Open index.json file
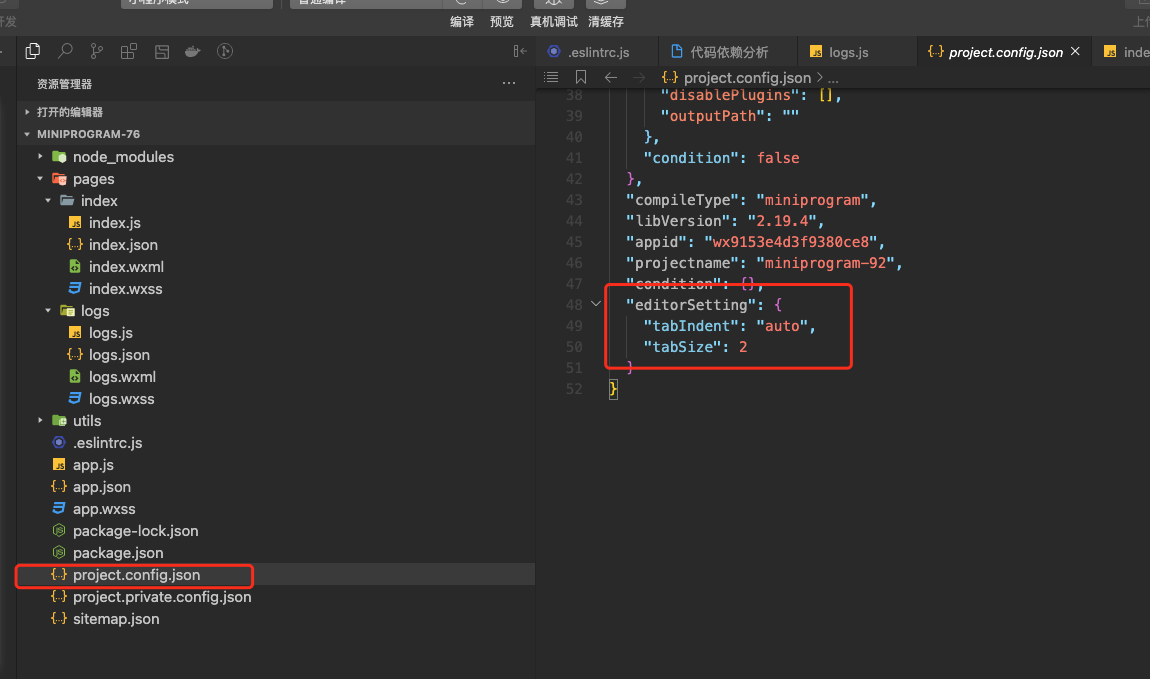Screen dimensions: 1150x679 point(123,245)
